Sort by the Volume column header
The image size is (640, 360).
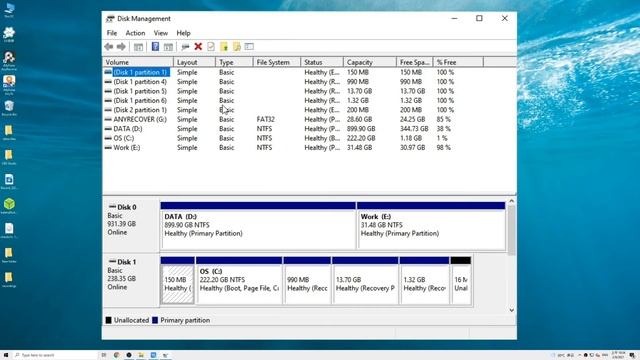point(138,62)
